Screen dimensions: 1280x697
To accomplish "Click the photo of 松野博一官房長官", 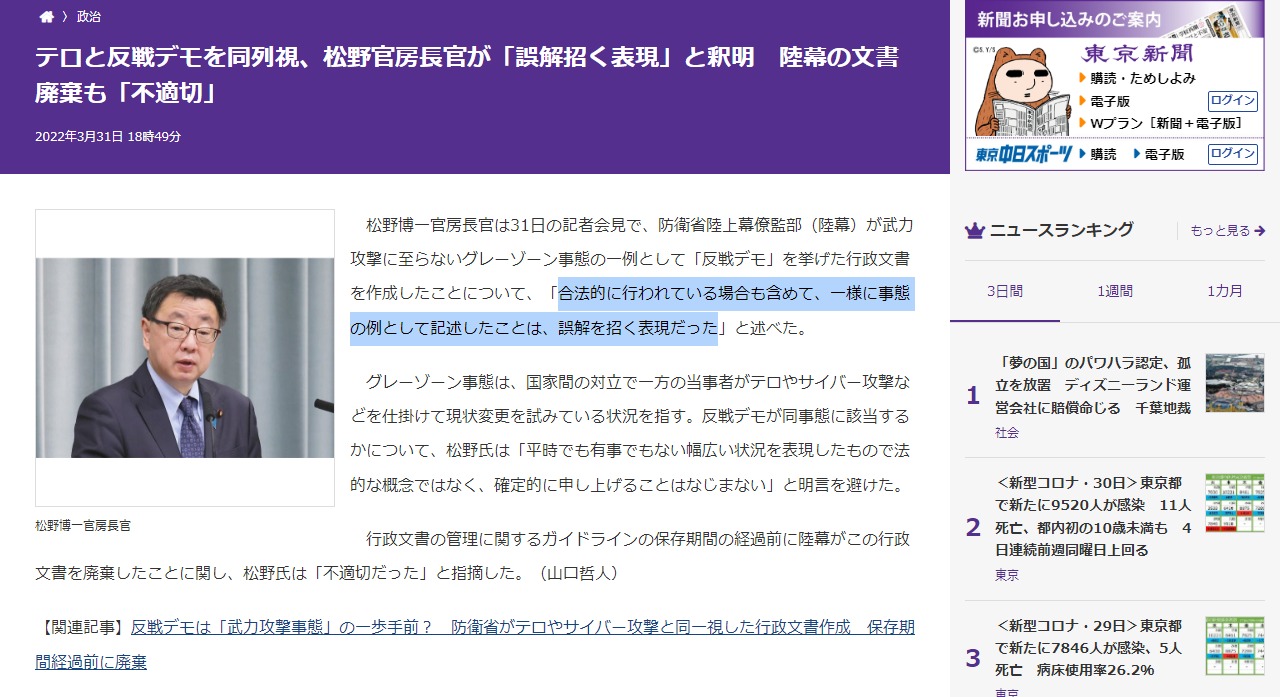I will (x=185, y=358).
